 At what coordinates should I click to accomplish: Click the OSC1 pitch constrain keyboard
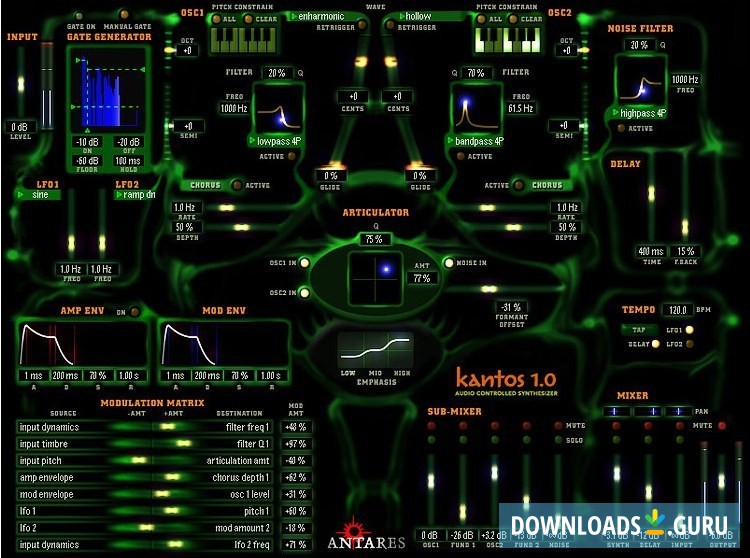(x=243, y=40)
